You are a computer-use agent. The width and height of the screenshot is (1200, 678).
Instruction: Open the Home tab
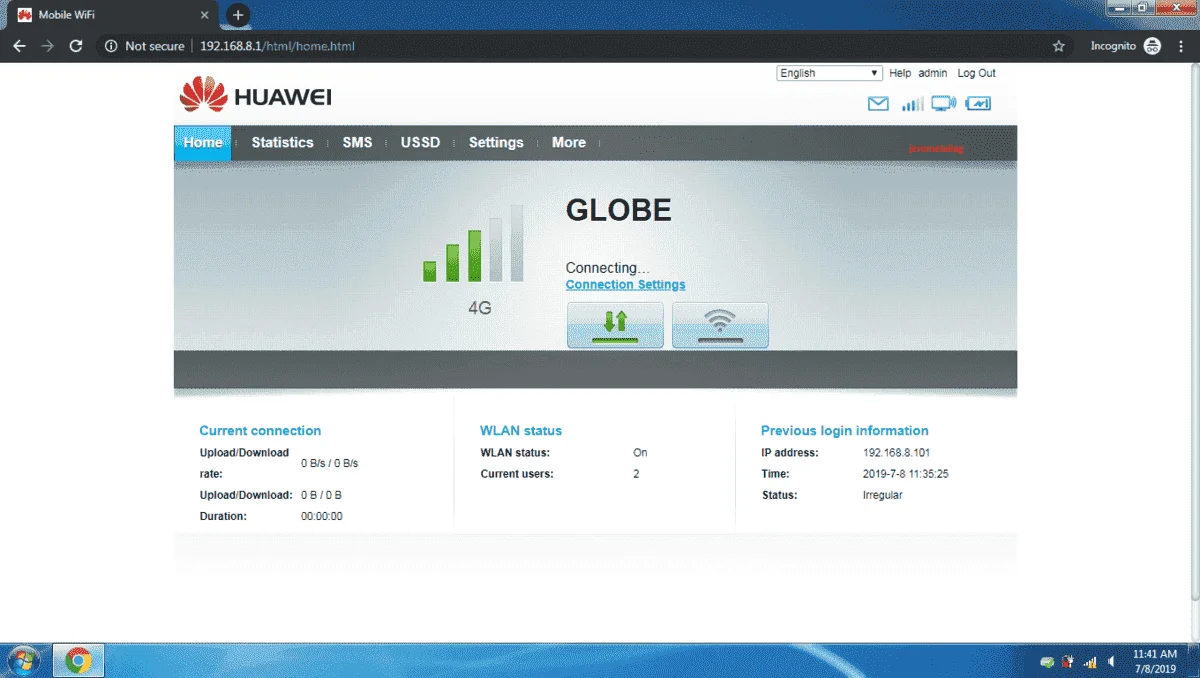pyautogui.click(x=203, y=142)
